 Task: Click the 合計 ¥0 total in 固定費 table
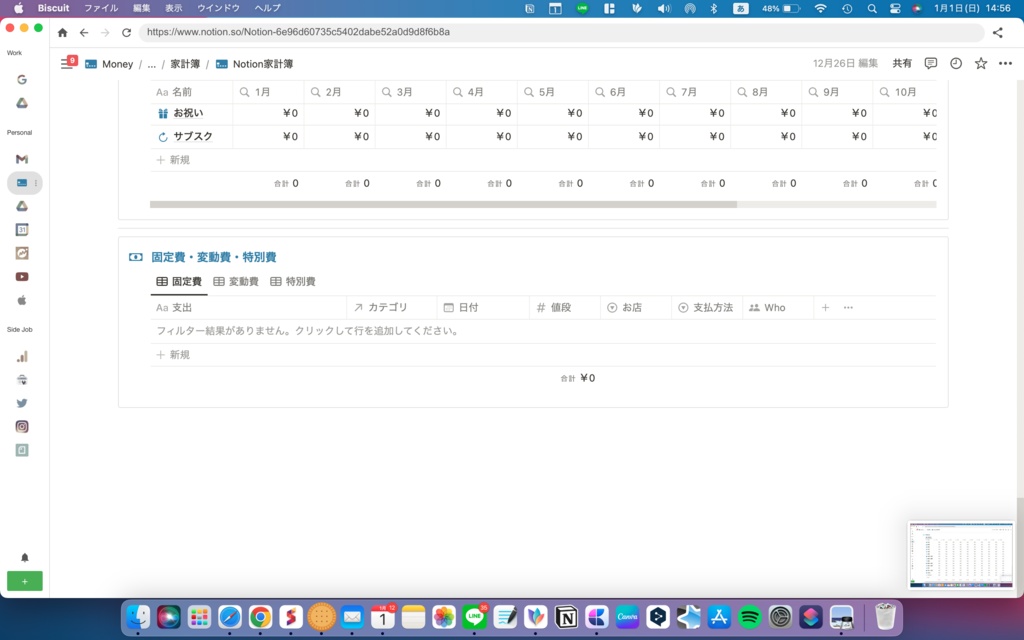[x=578, y=378]
